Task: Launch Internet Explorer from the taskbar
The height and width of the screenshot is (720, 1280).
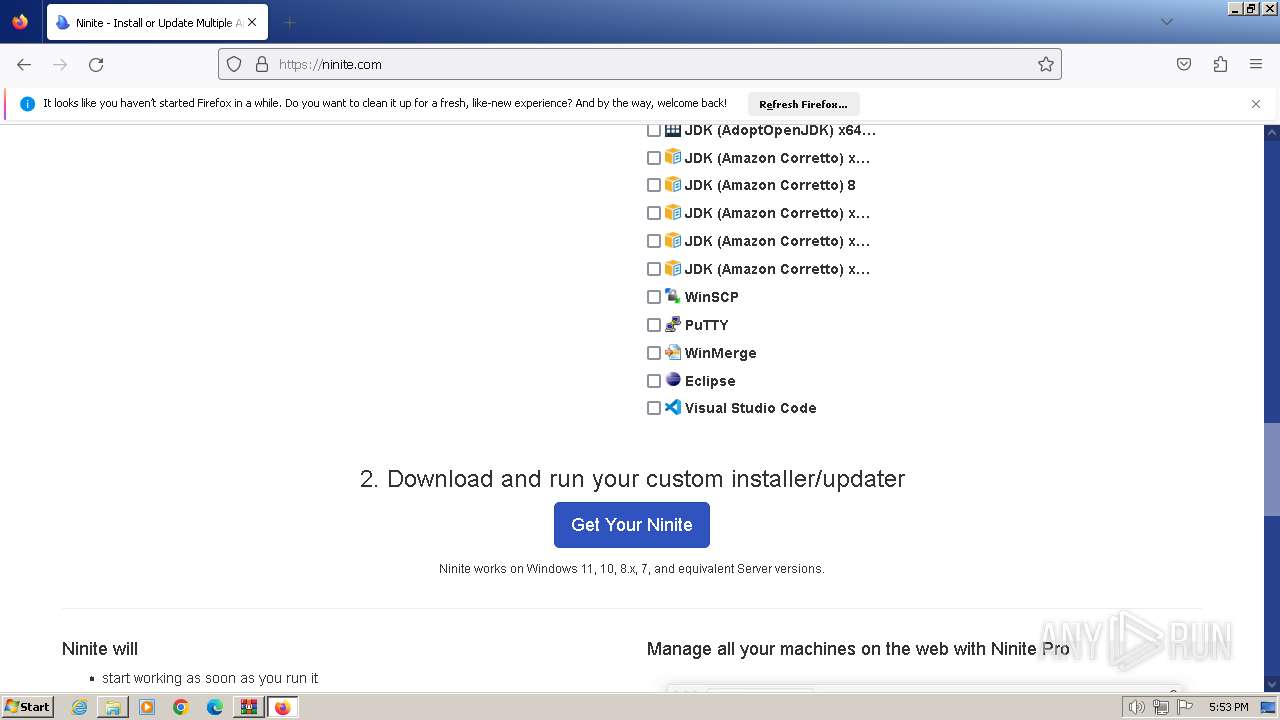Action: pos(79,707)
